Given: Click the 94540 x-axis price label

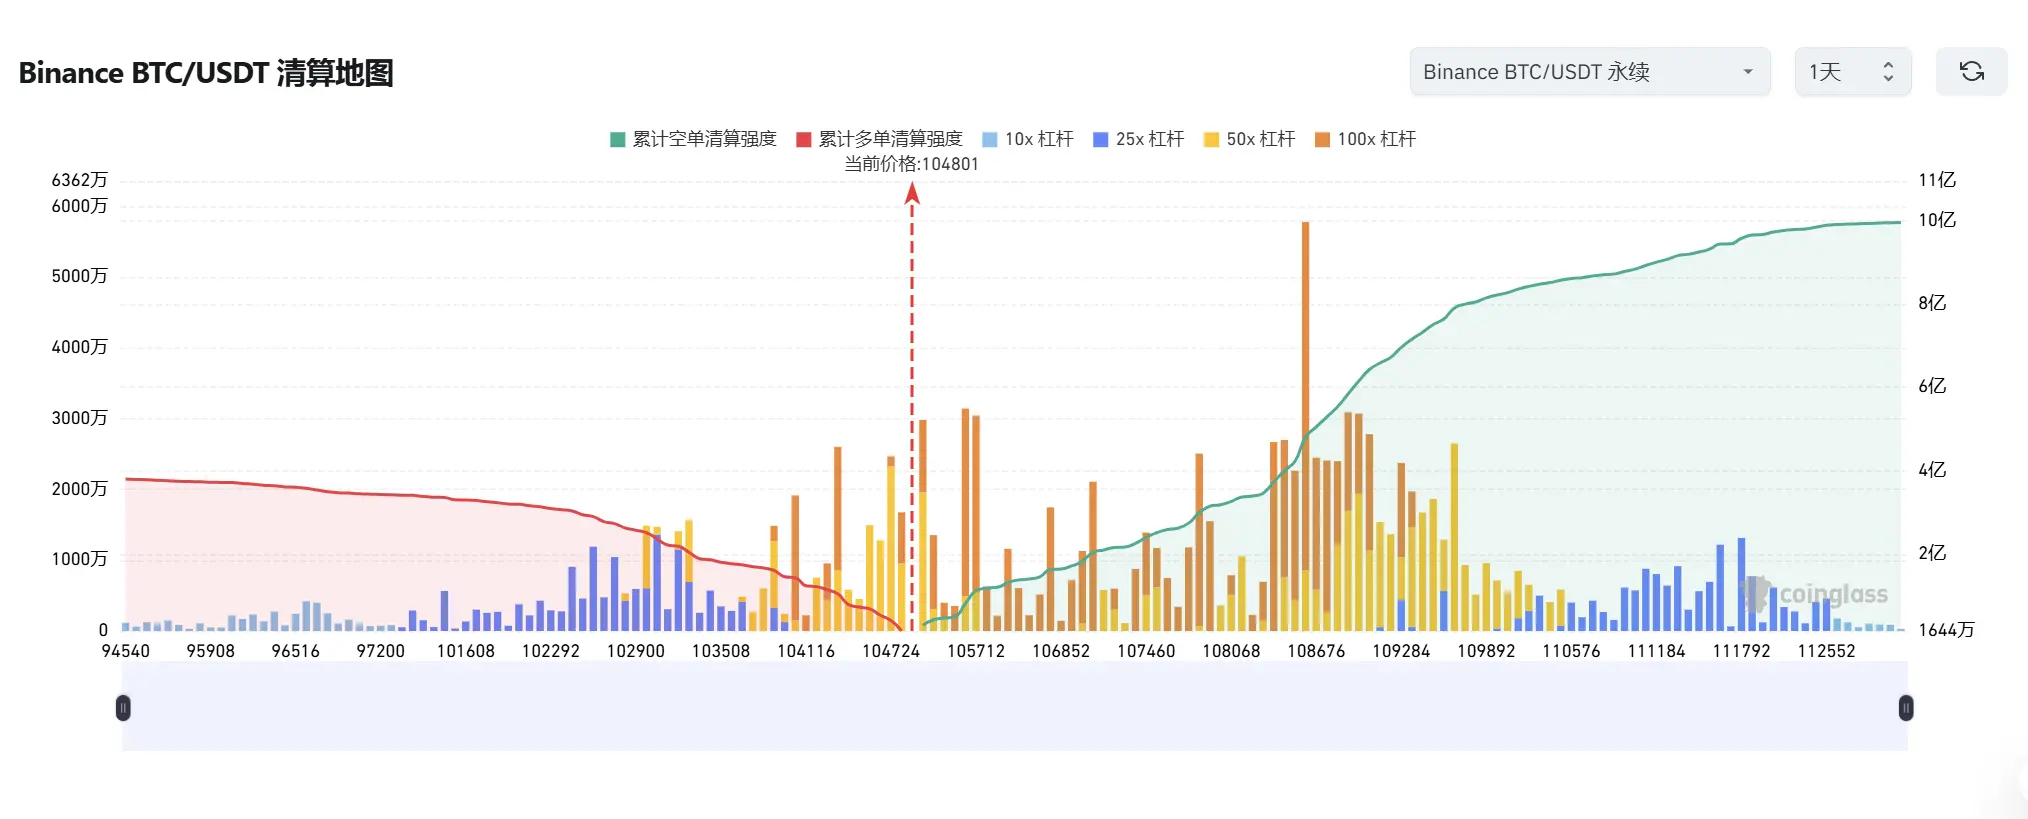Looking at the screenshot, I should [126, 651].
